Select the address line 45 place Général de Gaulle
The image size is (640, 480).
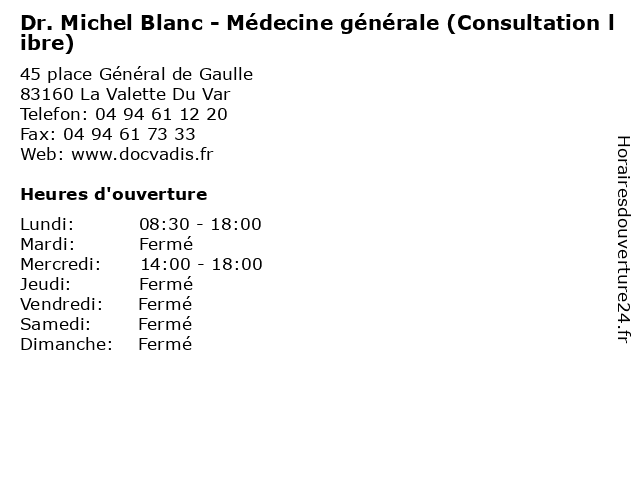(136, 75)
